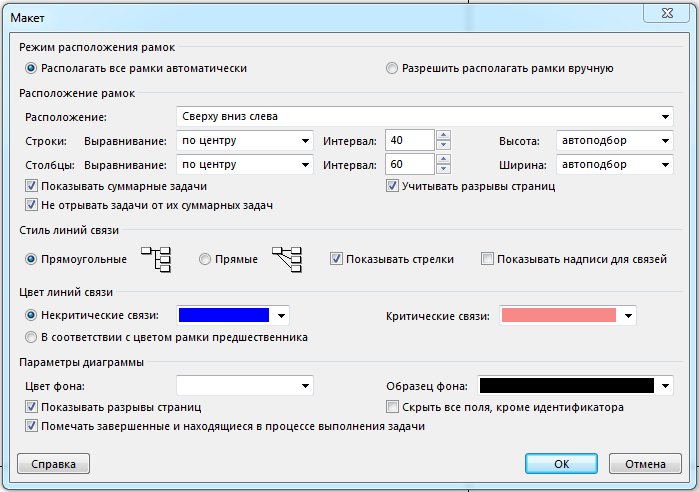Click the straight link style icon
The height and width of the screenshot is (492, 699).
287,259
